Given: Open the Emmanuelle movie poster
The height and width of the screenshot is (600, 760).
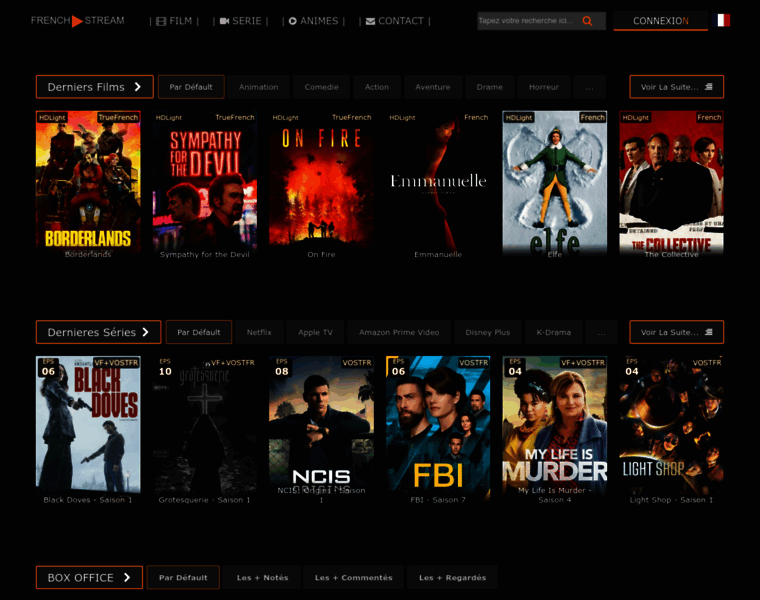Looking at the screenshot, I should (438, 182).
